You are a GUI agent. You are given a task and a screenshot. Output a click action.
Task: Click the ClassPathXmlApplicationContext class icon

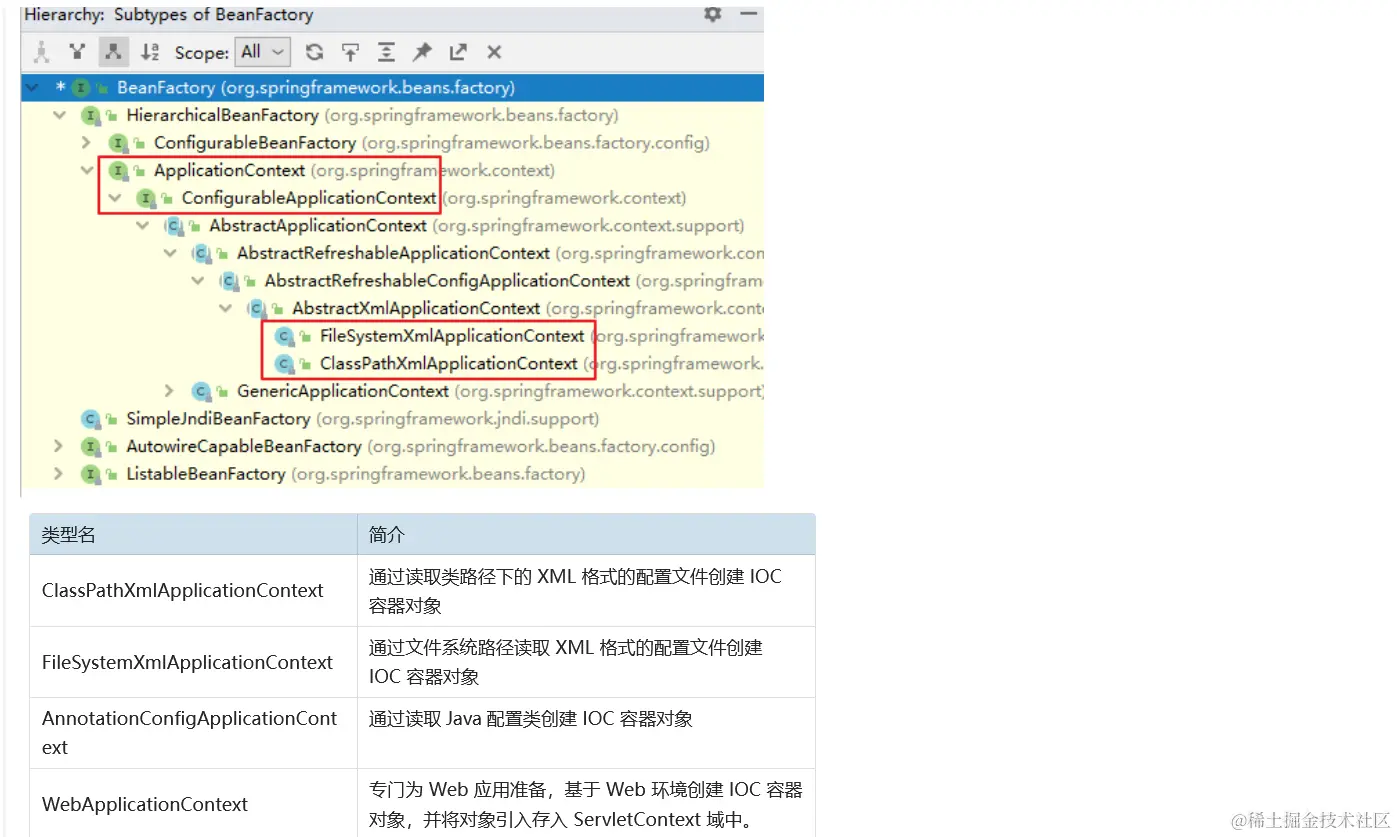pos(284,364)
